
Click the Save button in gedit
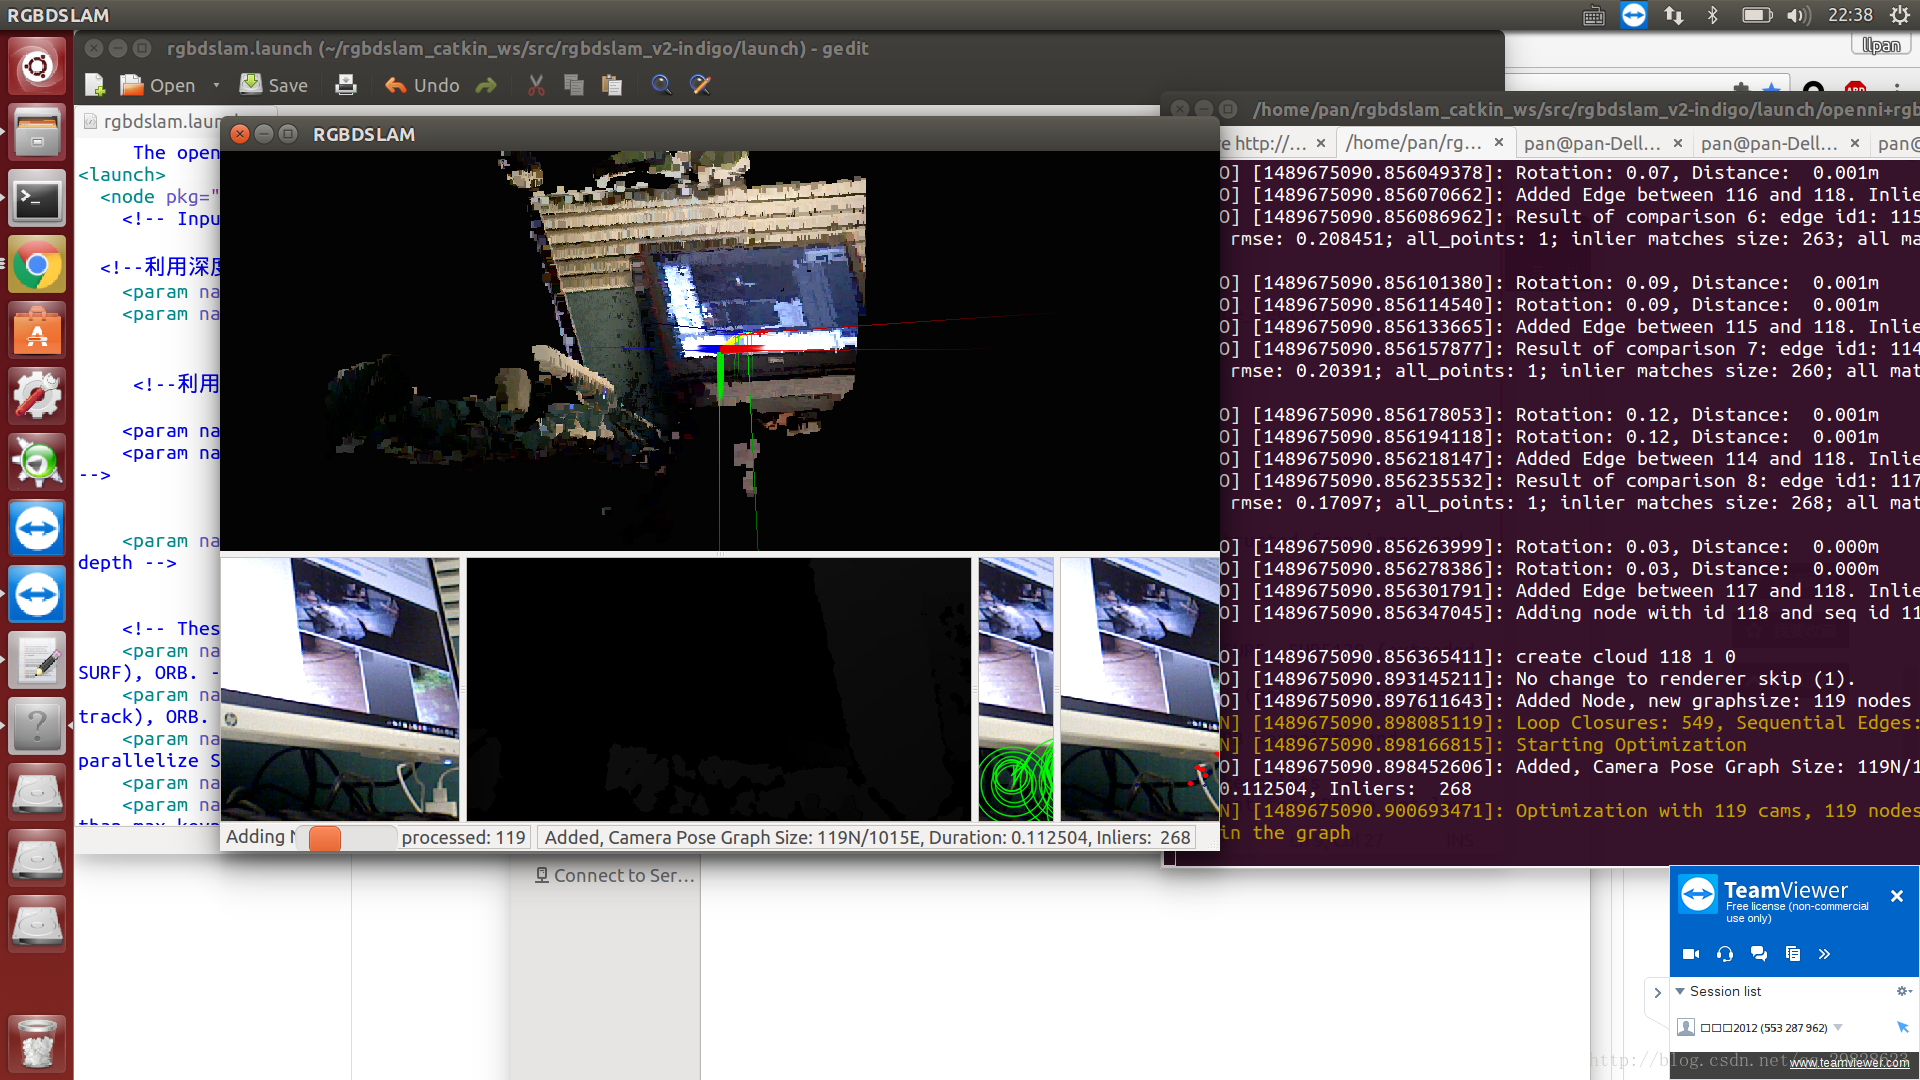(274, 85)
